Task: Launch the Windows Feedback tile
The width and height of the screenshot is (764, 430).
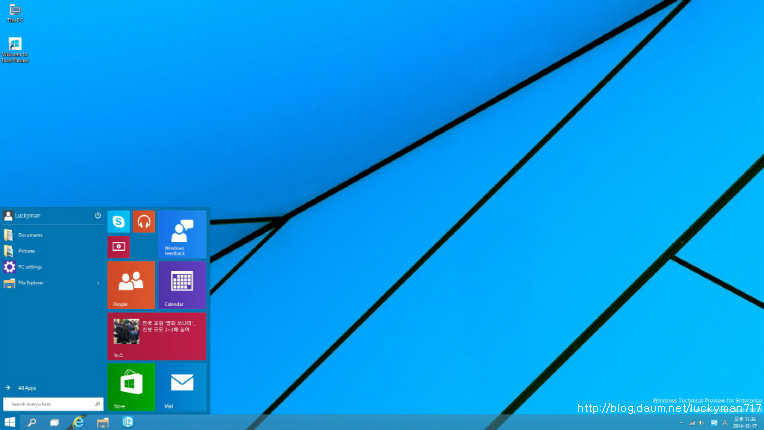Action: click(182, 234)
